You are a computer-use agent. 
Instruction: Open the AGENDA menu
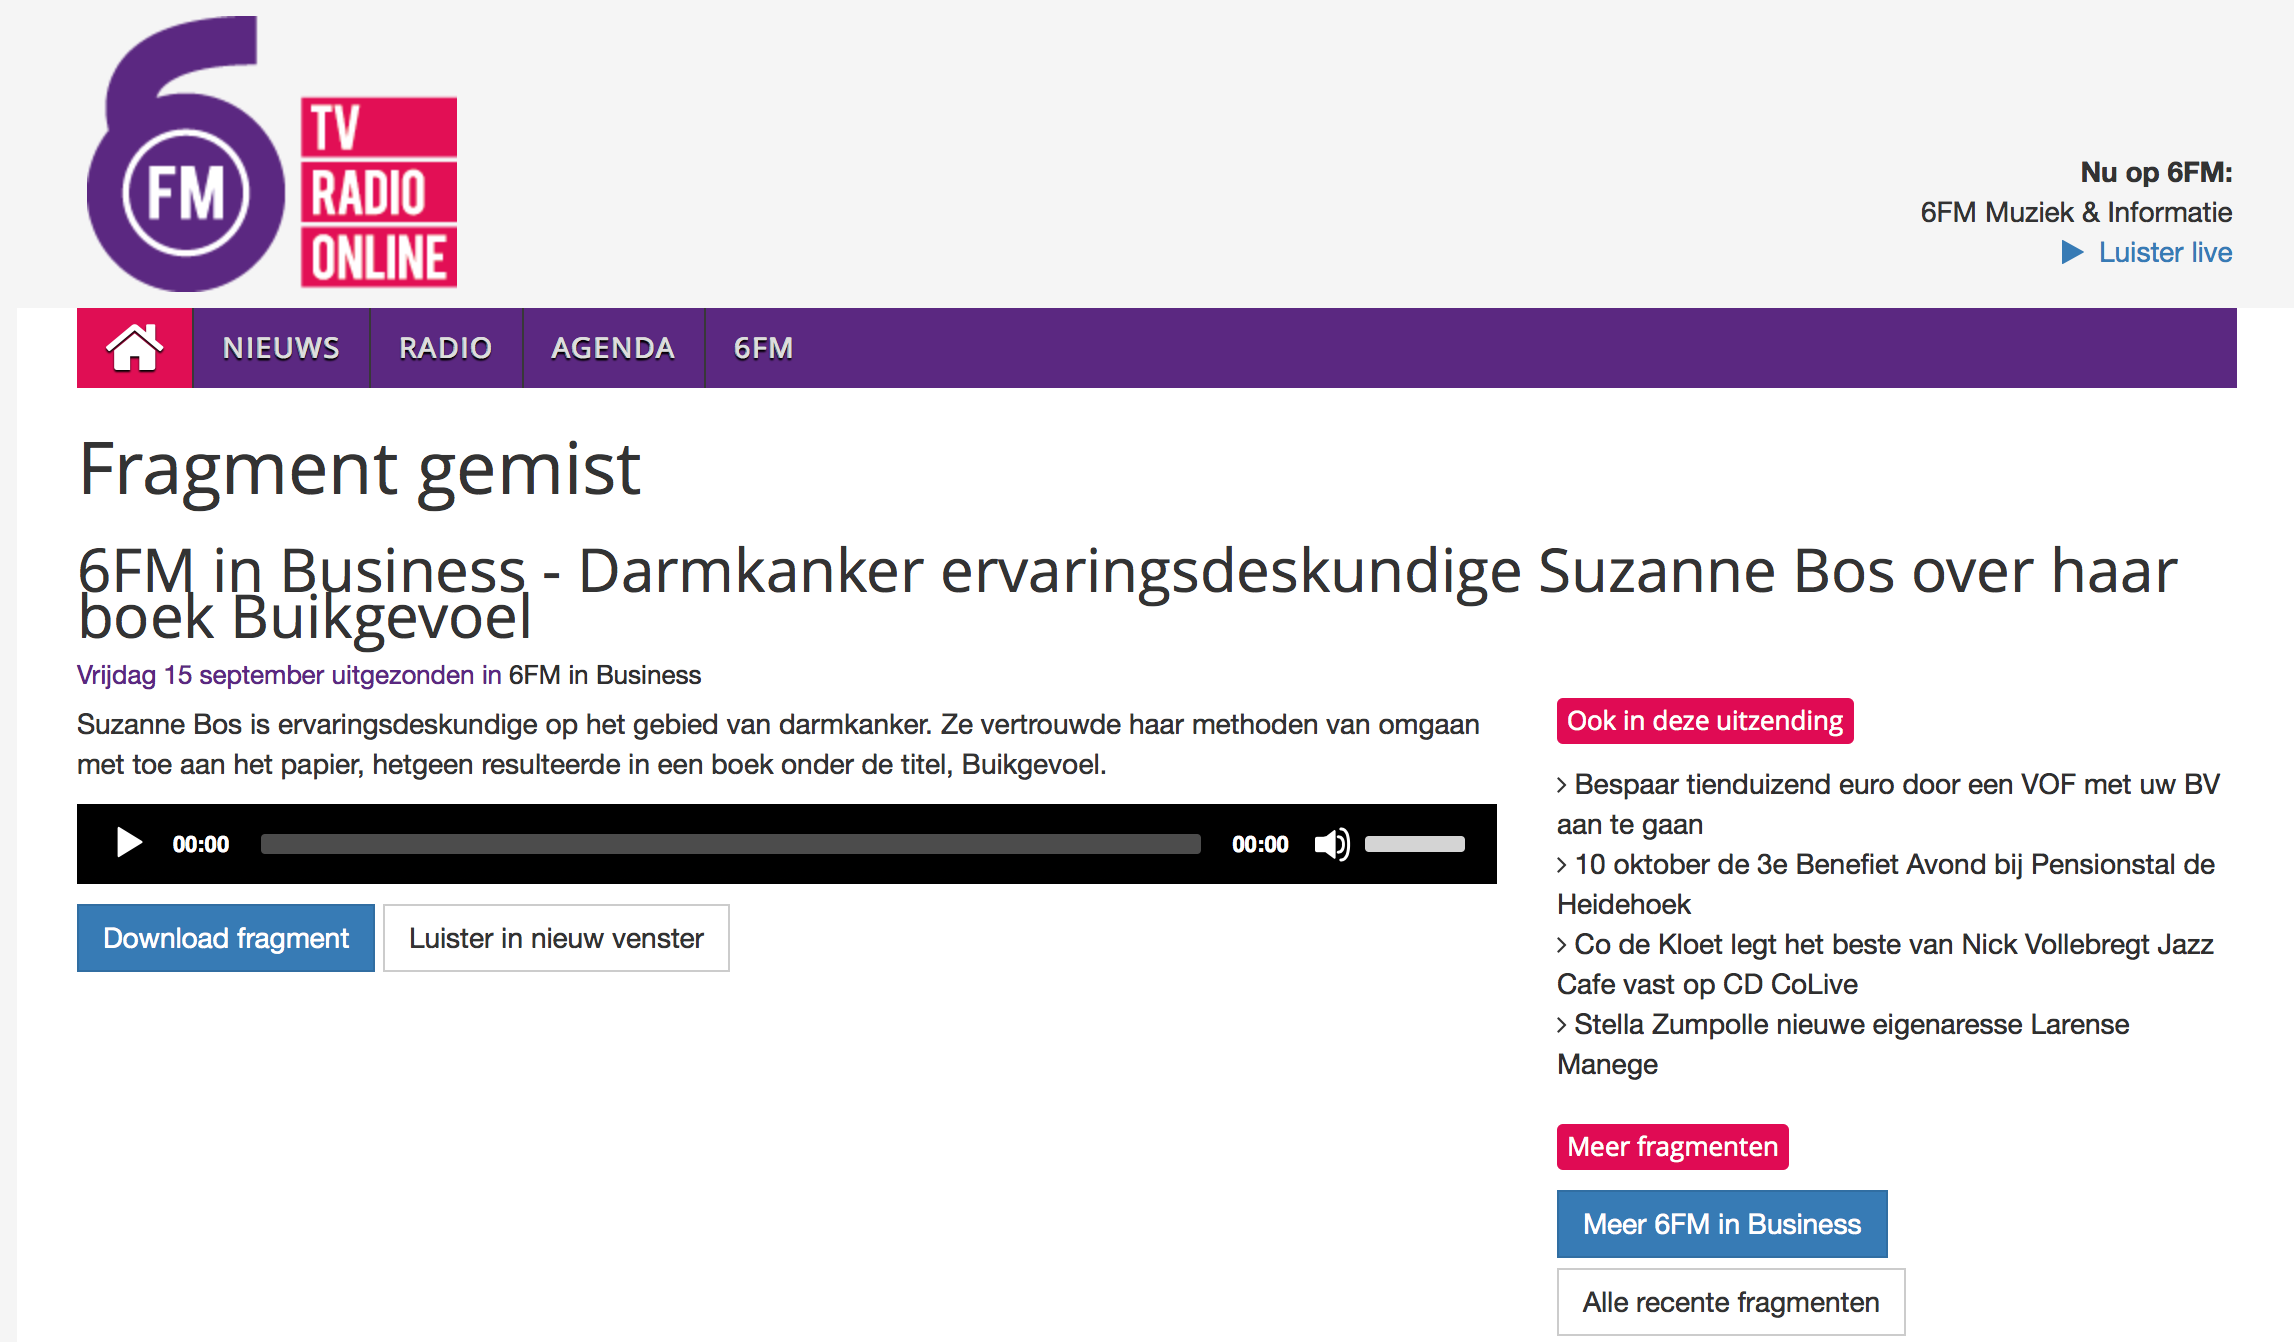[x=613, y=348]
